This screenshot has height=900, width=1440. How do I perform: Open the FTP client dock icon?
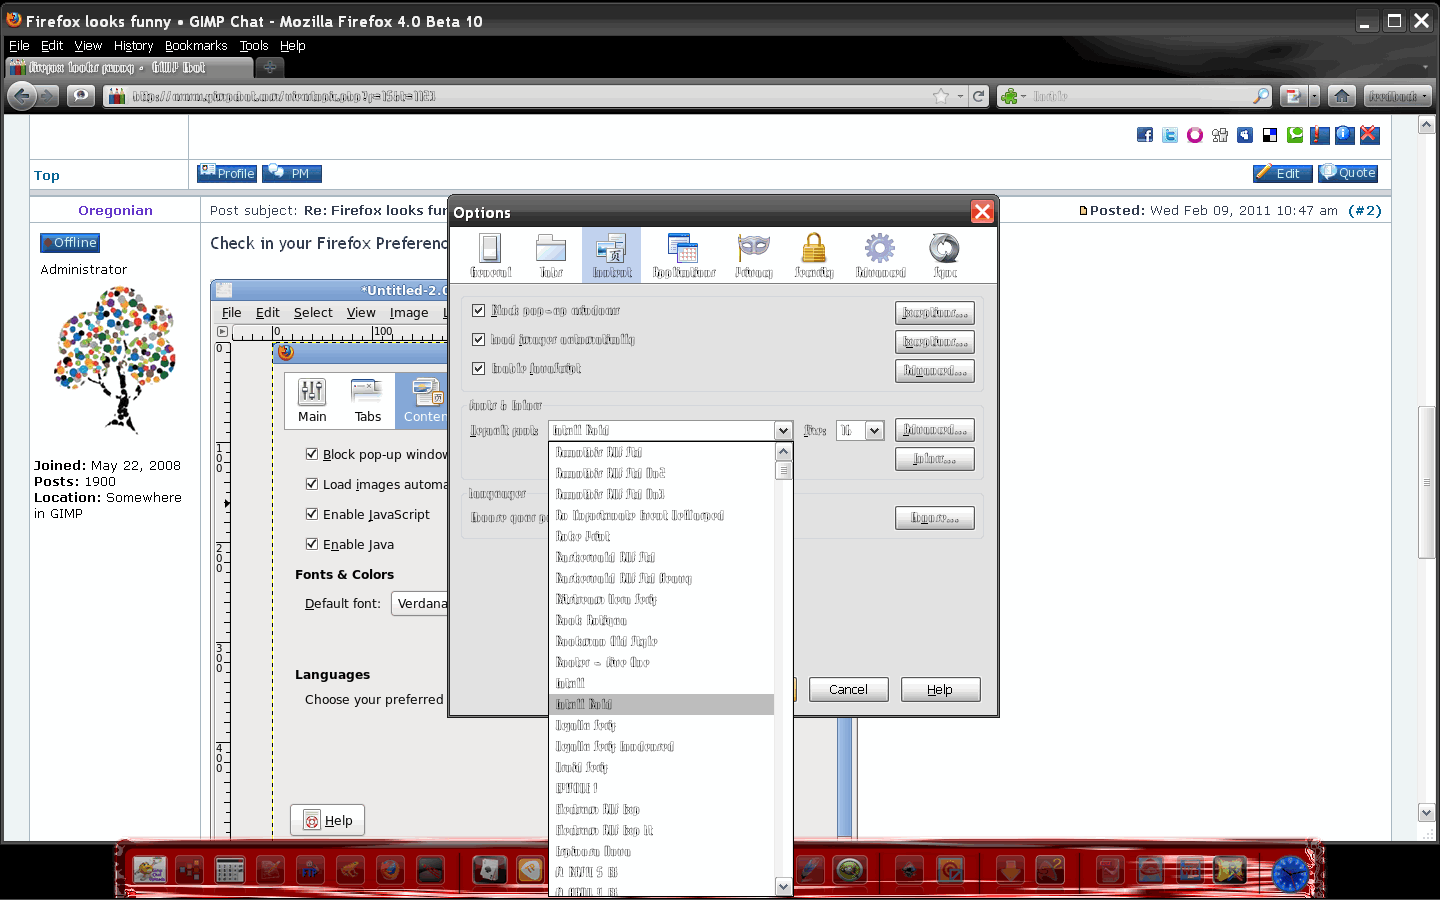pos(310,870)
